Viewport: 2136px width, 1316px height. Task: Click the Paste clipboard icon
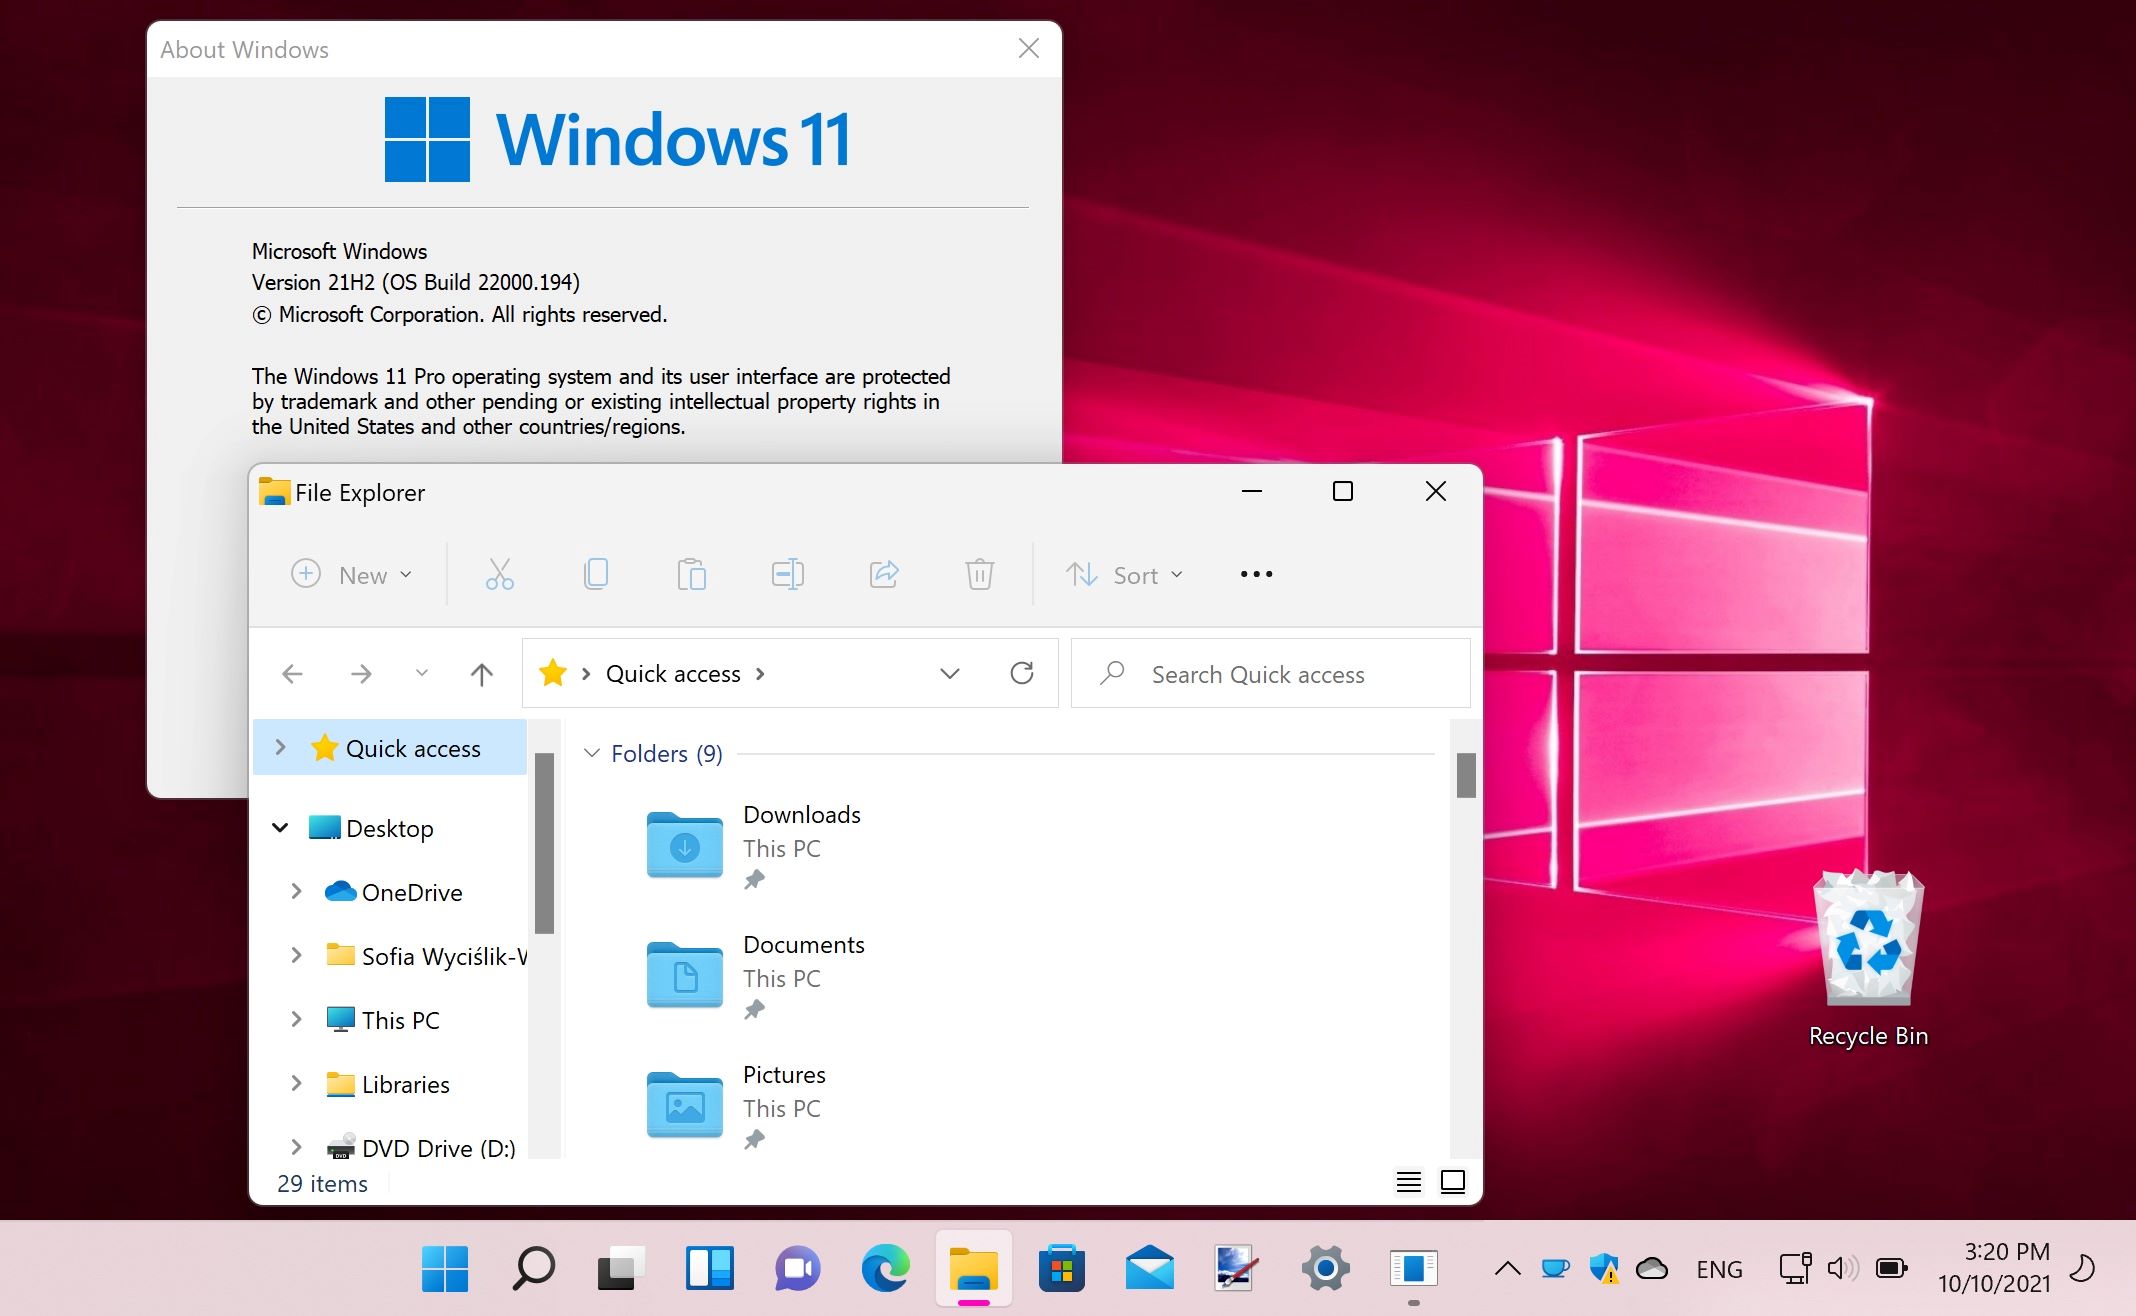pos(691,574)
